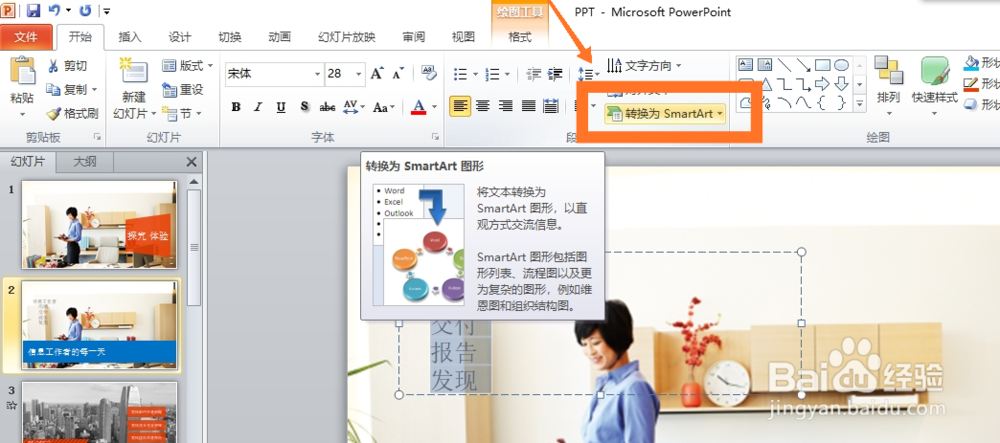The height and width of the screenshot is (443, 1000).
Task: Open the Customize Quick Access Toolbar dropdown
Action: pyautogui.click(x=107, y=11)
